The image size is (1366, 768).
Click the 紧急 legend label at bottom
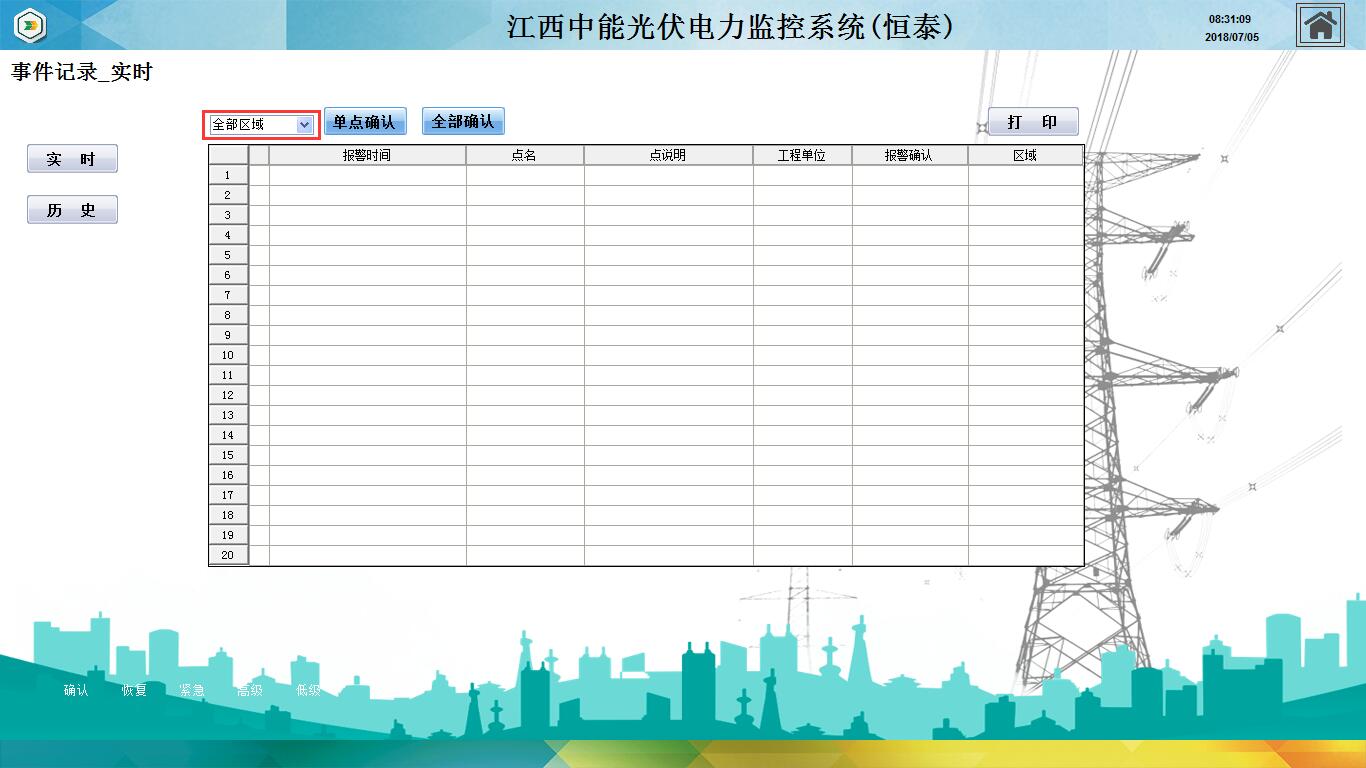(192, 690)
